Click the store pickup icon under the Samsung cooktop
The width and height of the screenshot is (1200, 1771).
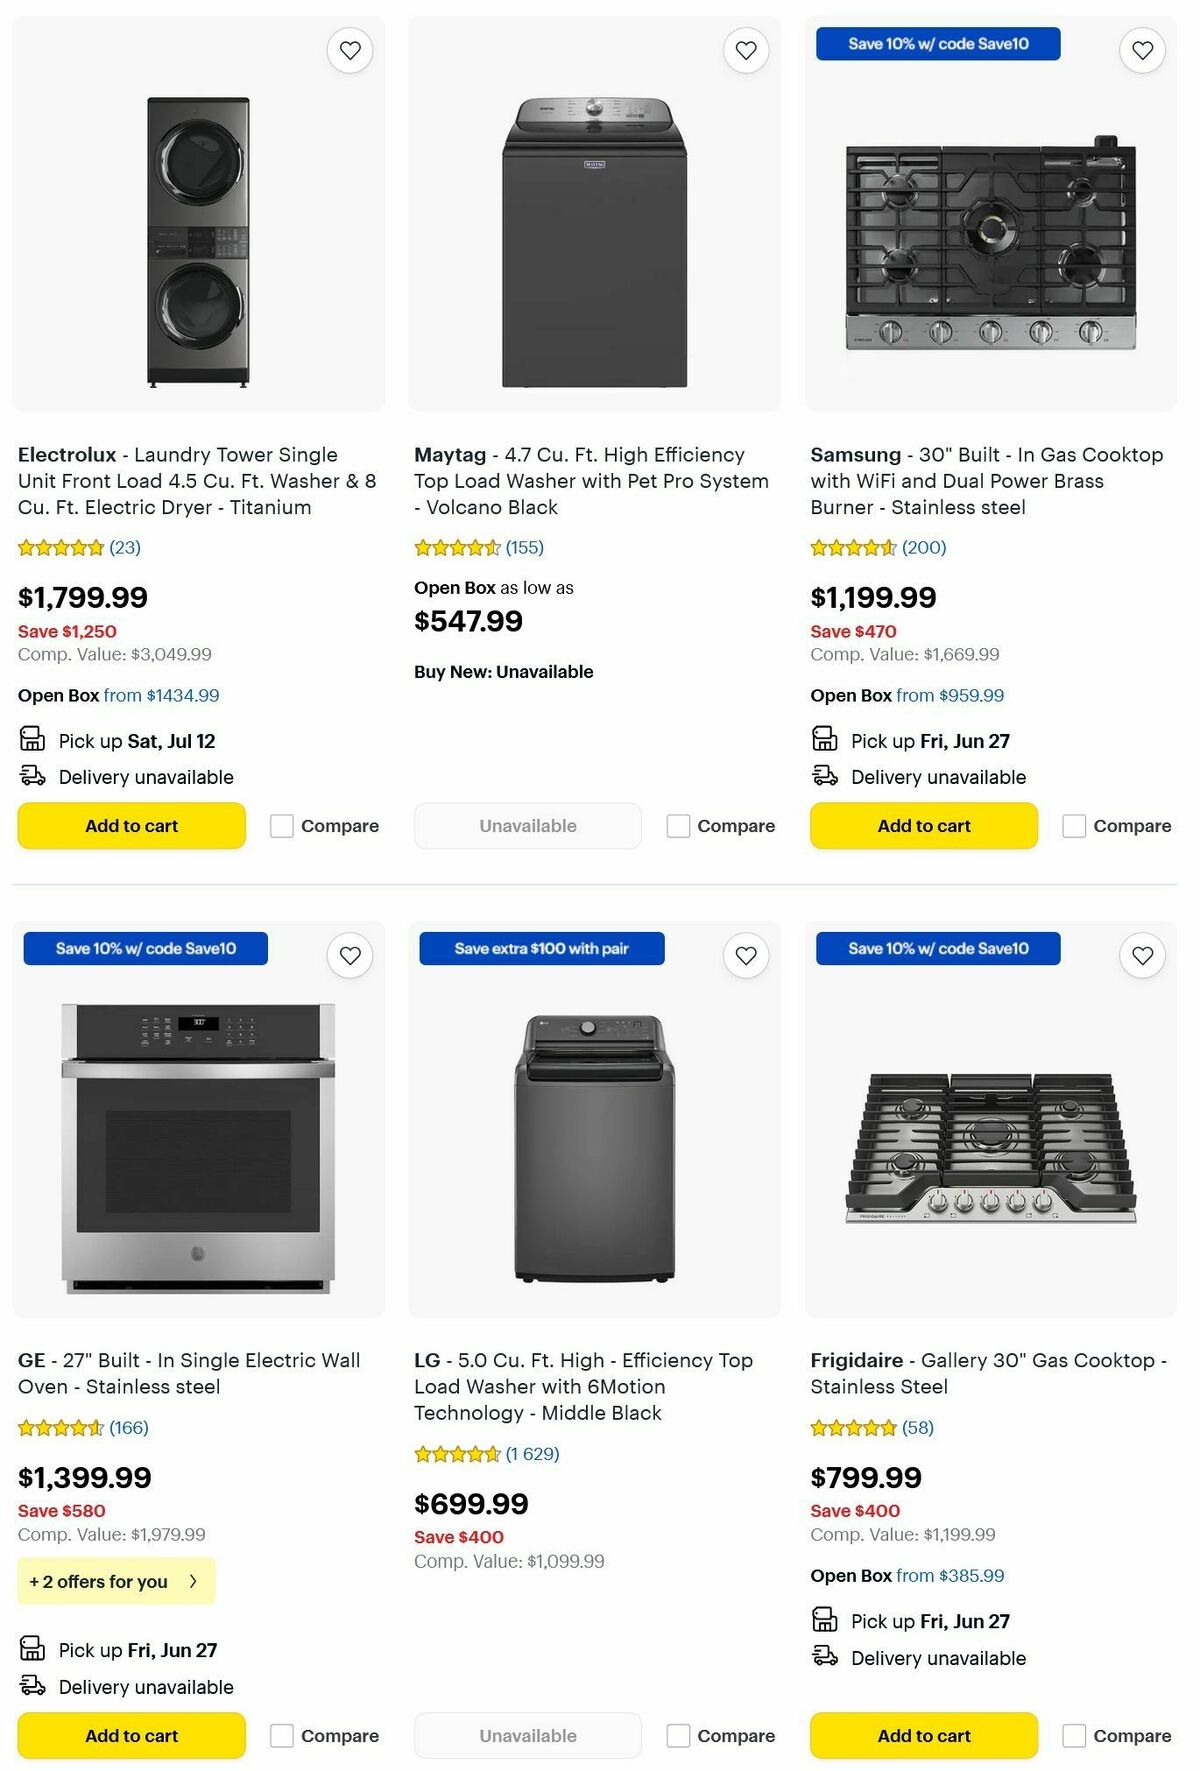click(x=825, y=740)
